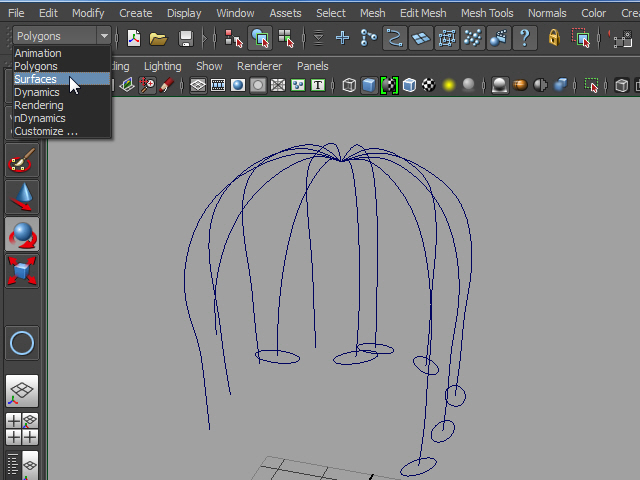Toggle the viewport grid display
This screenshot has height=480, width=640.
click(198, 85)
